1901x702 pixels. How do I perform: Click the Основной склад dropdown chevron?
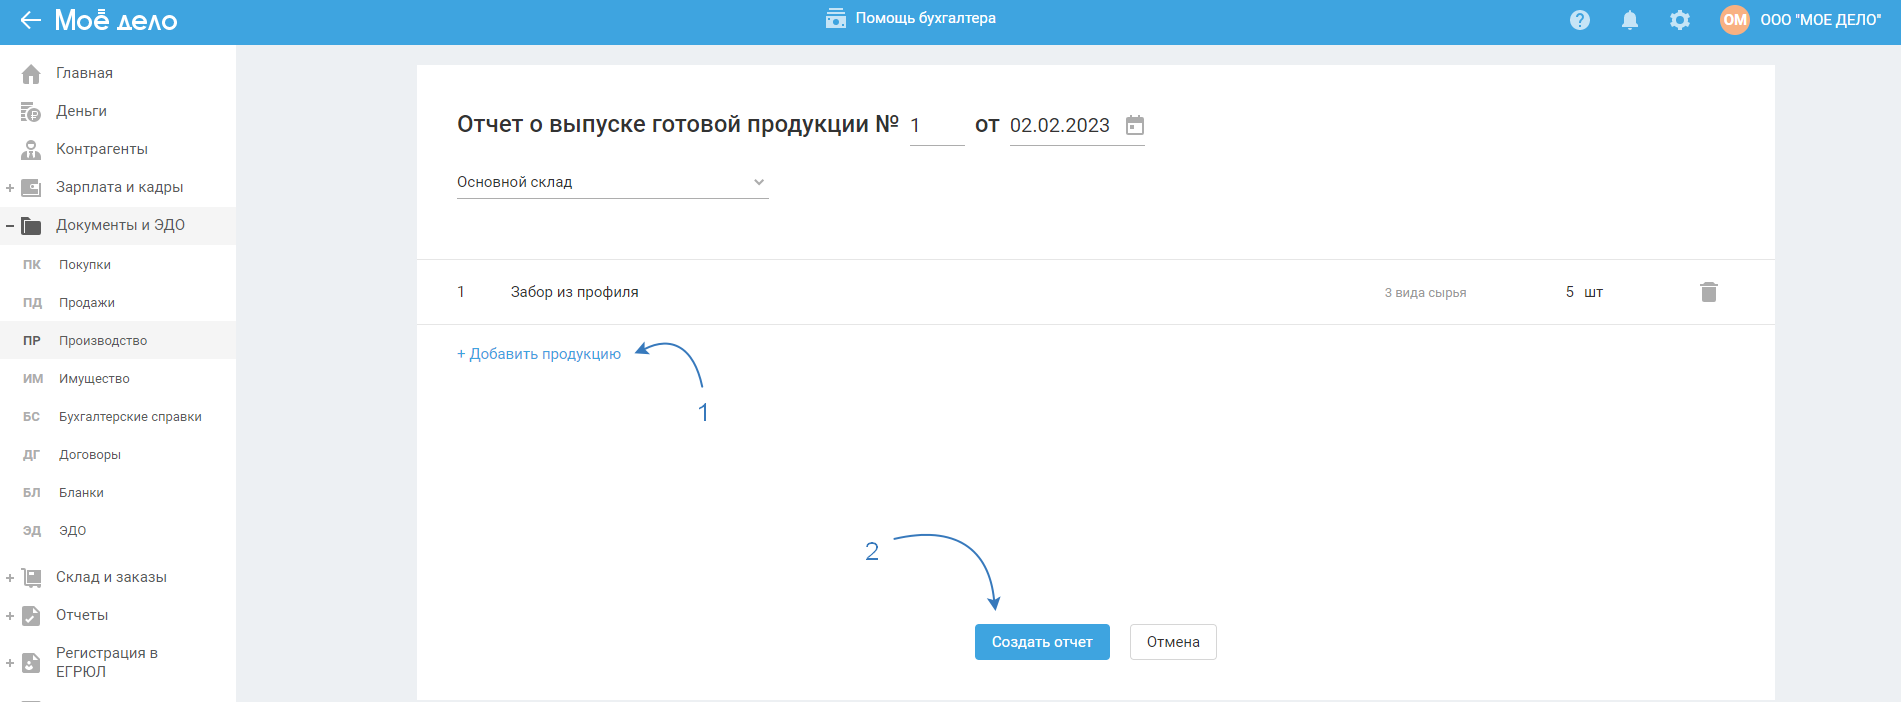point(759,182)
